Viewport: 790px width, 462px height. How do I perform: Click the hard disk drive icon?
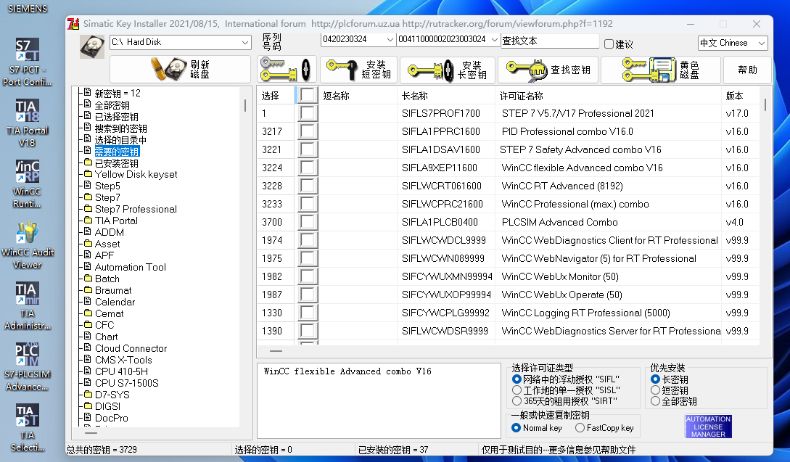(x=92, y=46)
